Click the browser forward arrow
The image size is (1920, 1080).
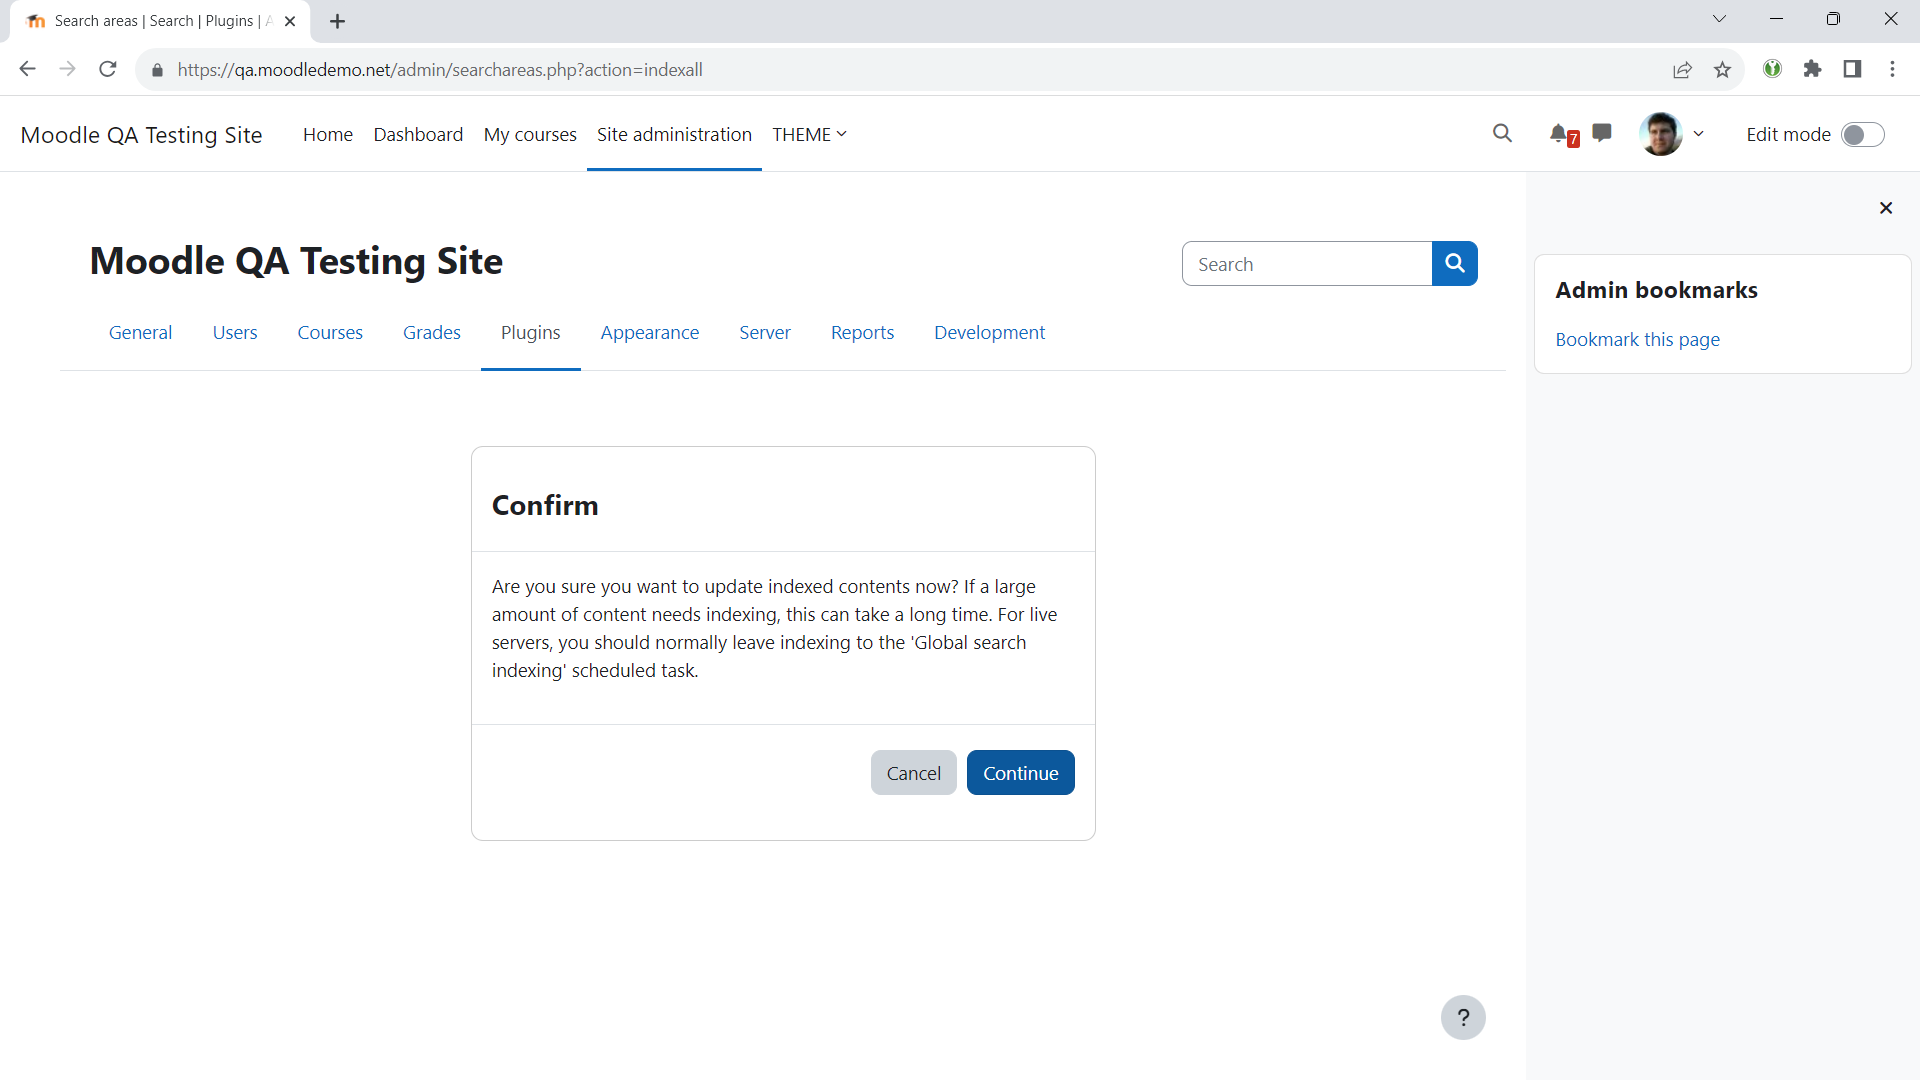click(x=67, y=69)
